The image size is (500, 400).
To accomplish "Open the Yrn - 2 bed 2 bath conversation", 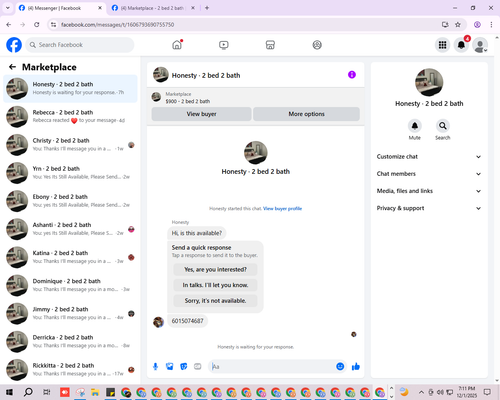I will pyautogui.click(x=70, y=173).
